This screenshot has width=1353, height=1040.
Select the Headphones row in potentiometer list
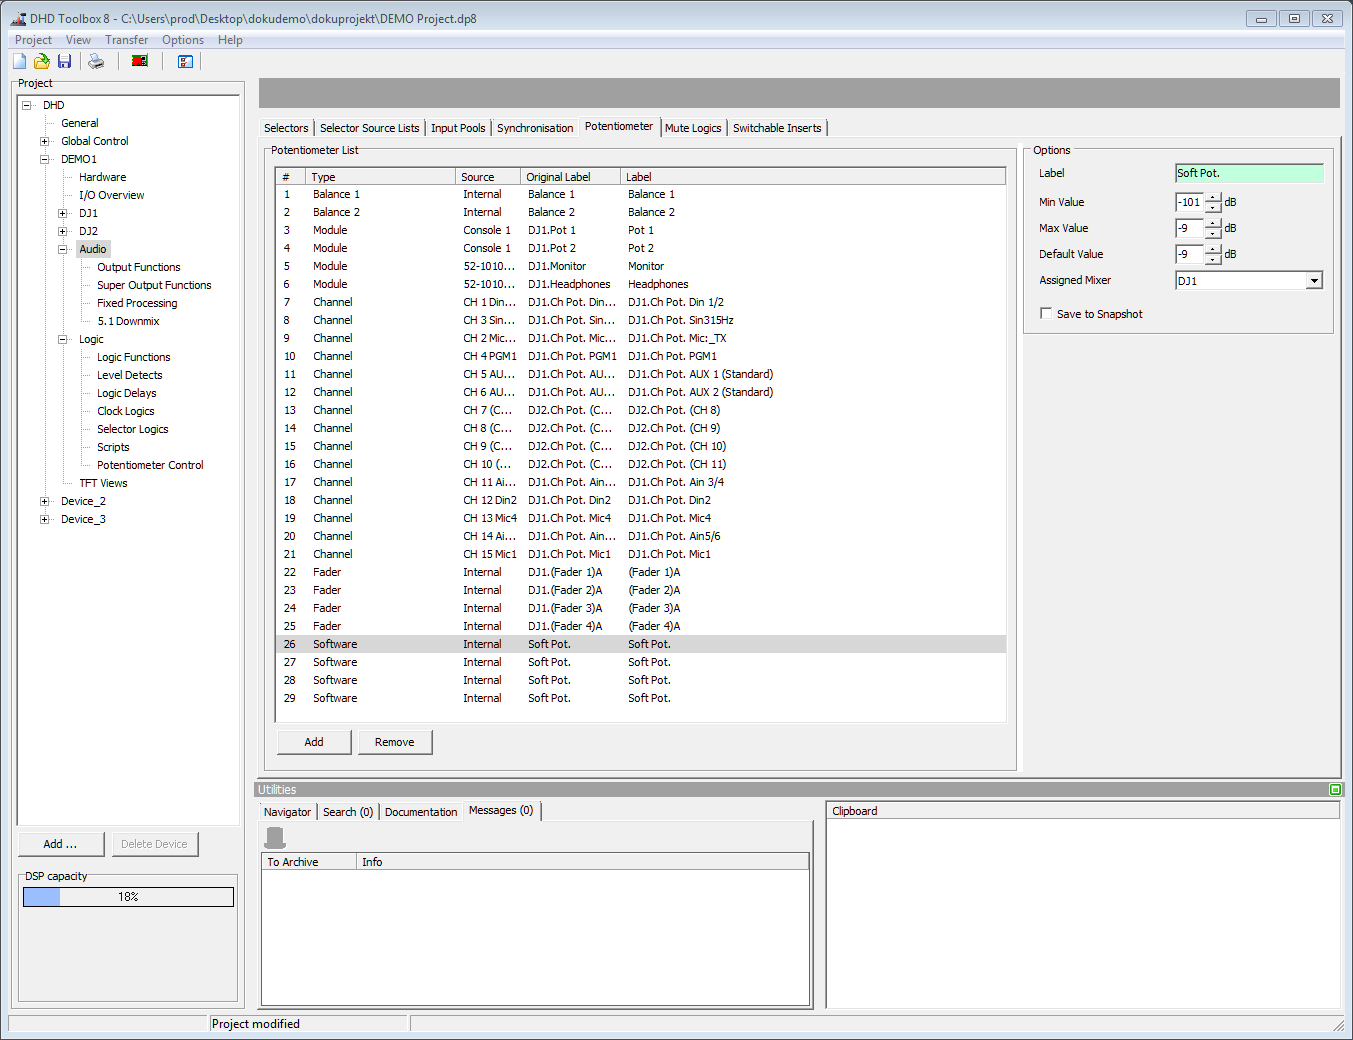pos(641,284)
